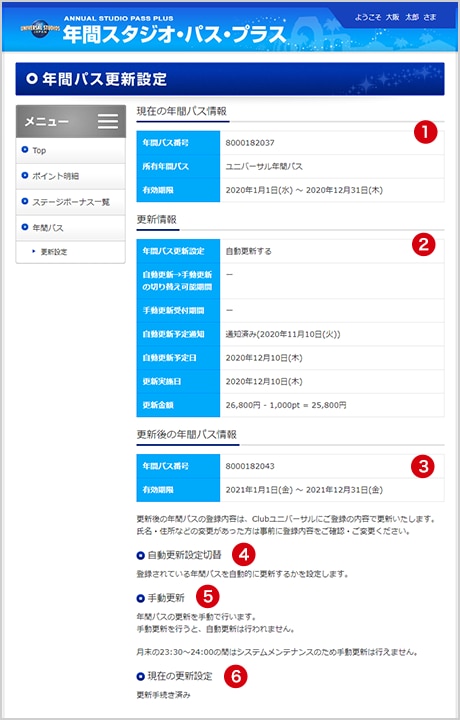Click red annotation badge number 4

coord(244,555)
